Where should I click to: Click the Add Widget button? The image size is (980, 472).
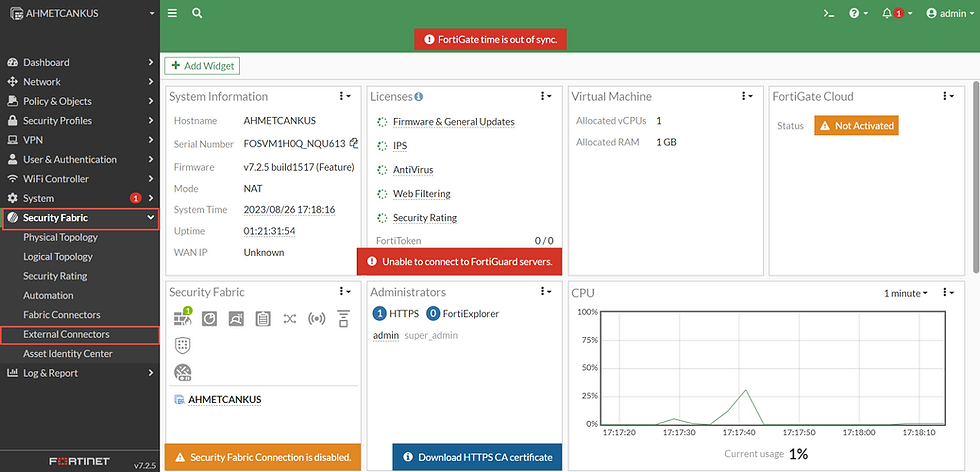coord(202,66)
